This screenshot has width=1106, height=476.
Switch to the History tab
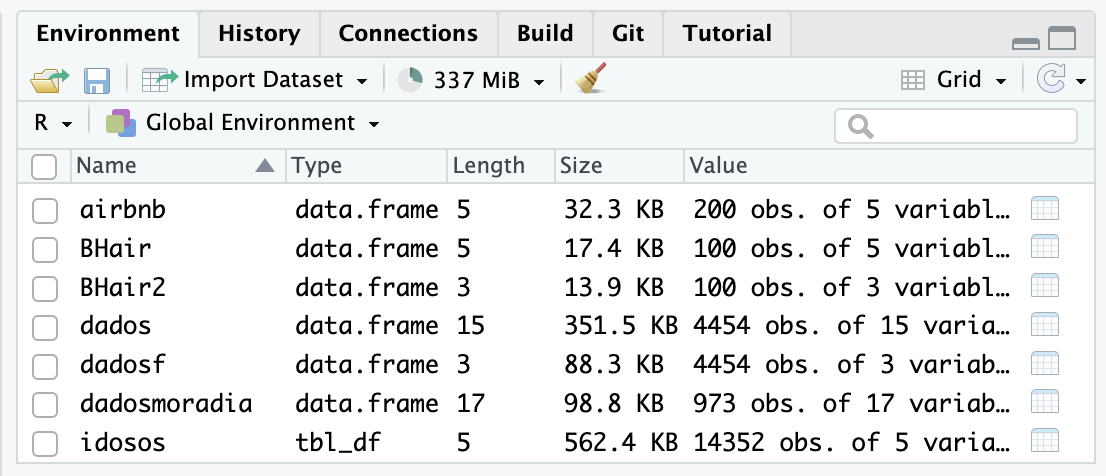point(259,34)
